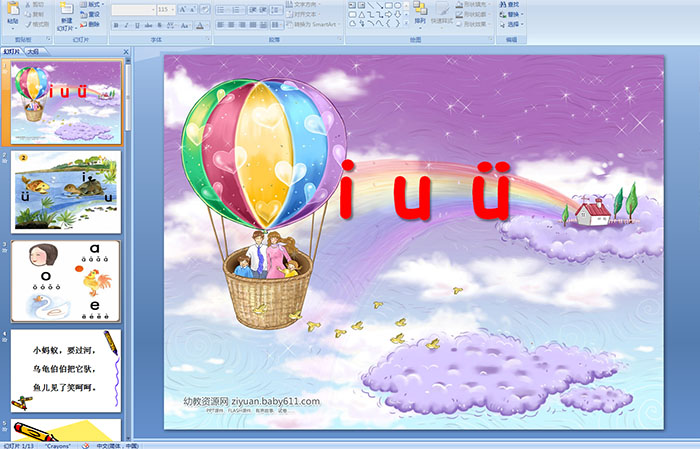
Task: Select the Format Painter (格式刷) tool
Action: (x=38, y=25)
